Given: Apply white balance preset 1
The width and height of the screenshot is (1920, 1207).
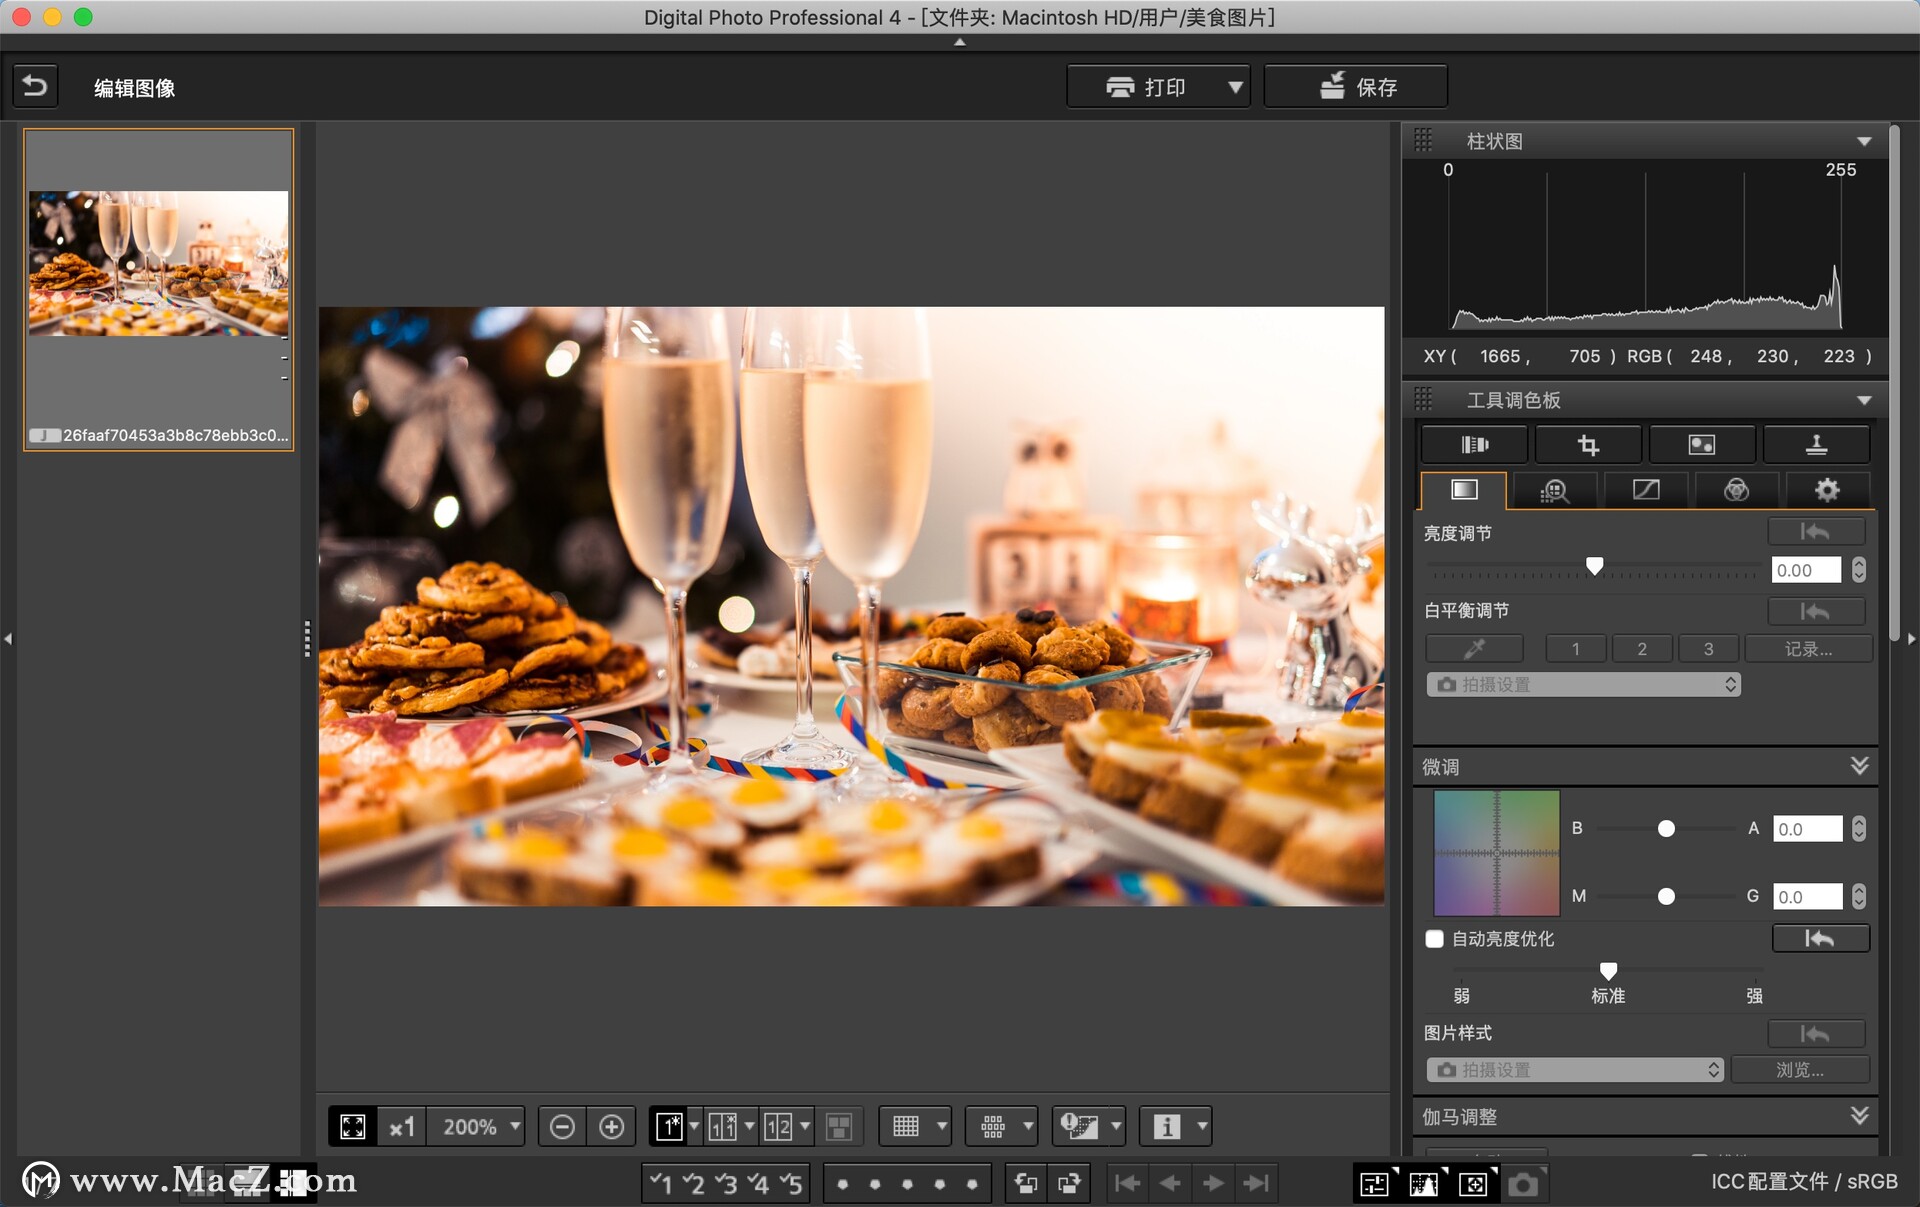Looking at the screenshot, I should tap(1575, 649).
